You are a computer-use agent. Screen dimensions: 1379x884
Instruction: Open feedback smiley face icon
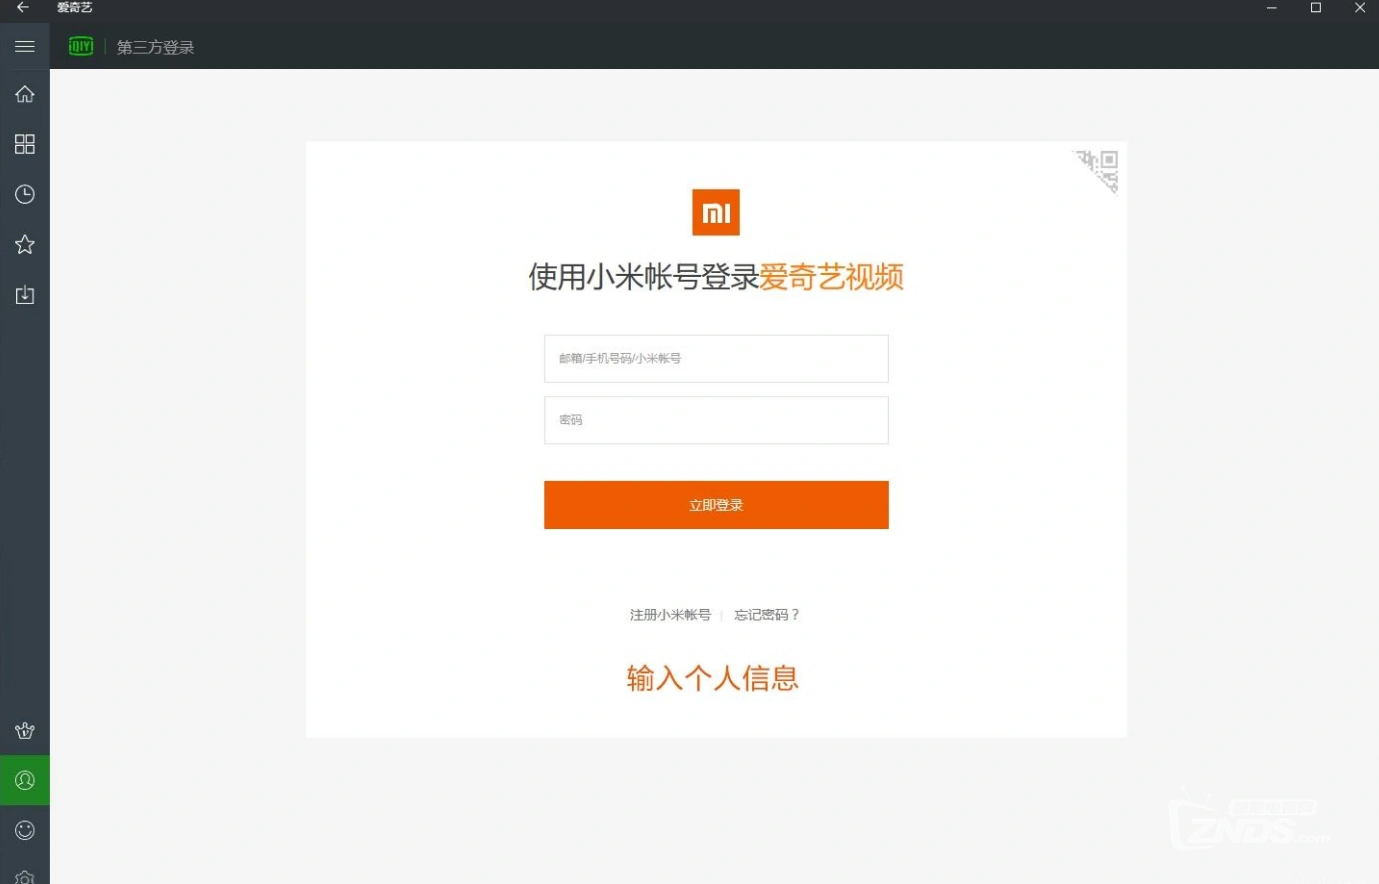(x=25, y=830)
